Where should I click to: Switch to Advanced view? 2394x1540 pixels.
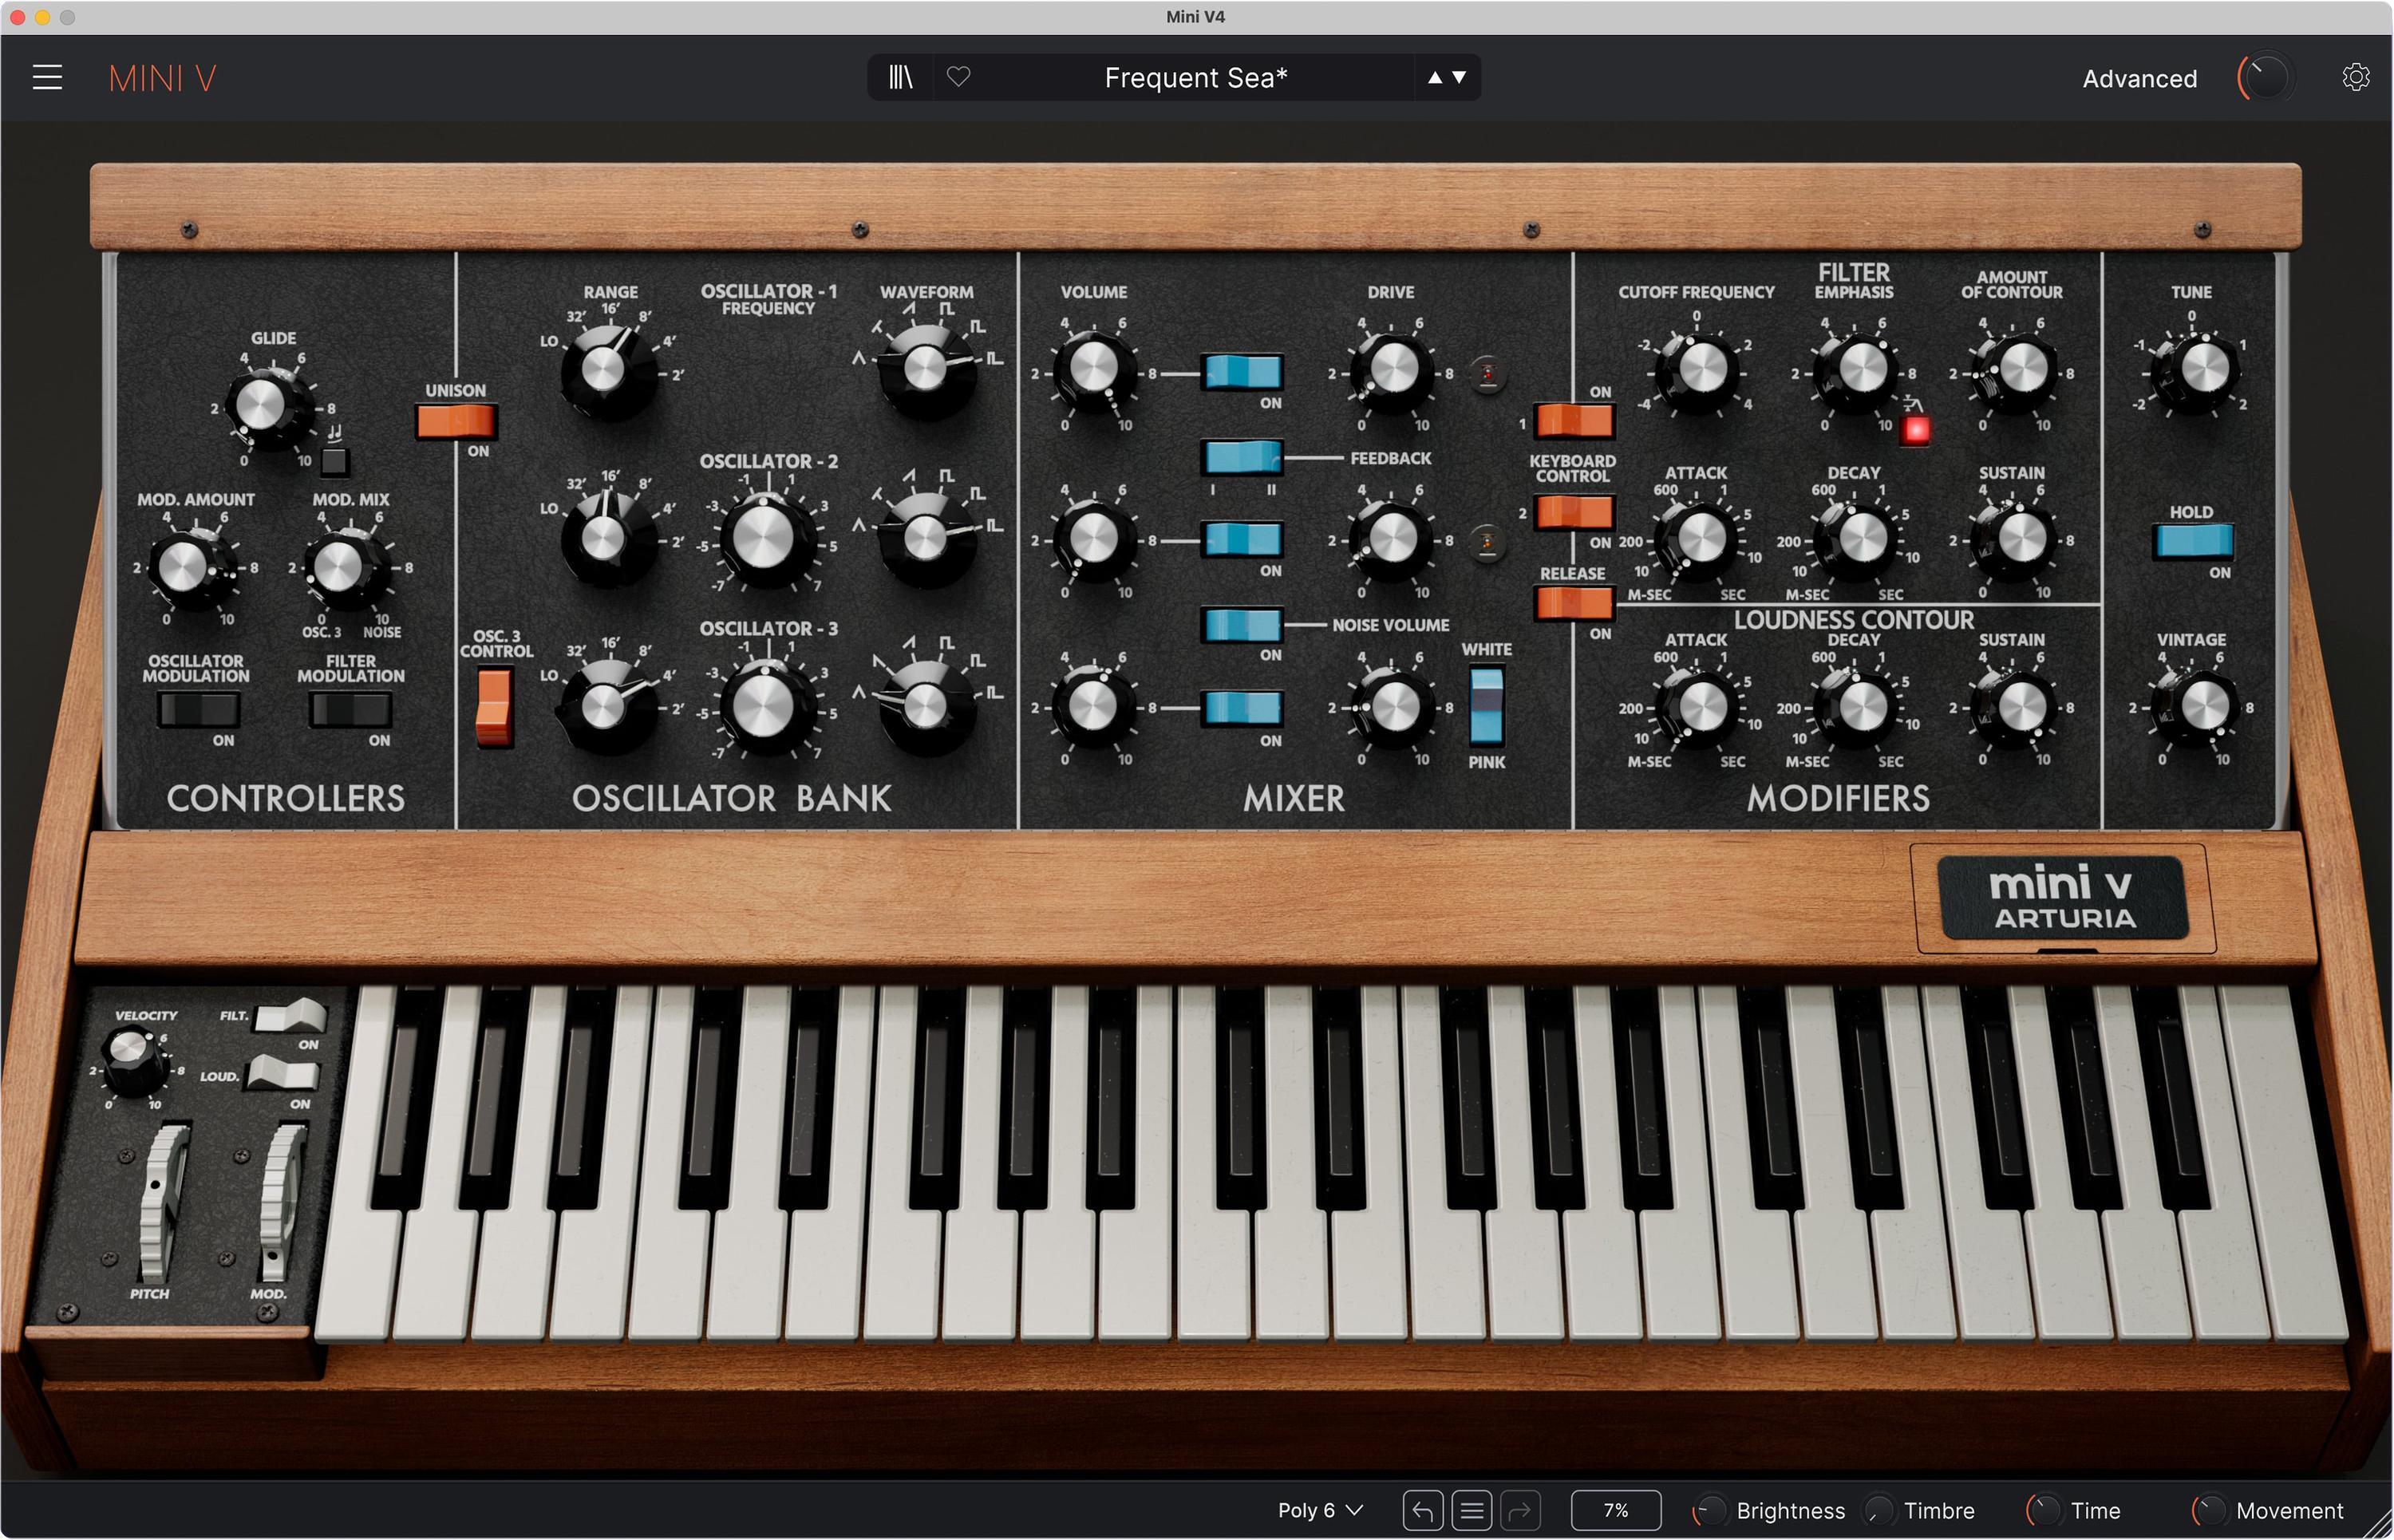2139,78
